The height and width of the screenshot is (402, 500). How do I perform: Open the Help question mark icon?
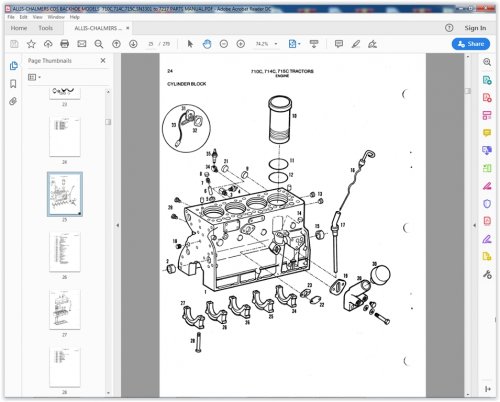(449, 28)
